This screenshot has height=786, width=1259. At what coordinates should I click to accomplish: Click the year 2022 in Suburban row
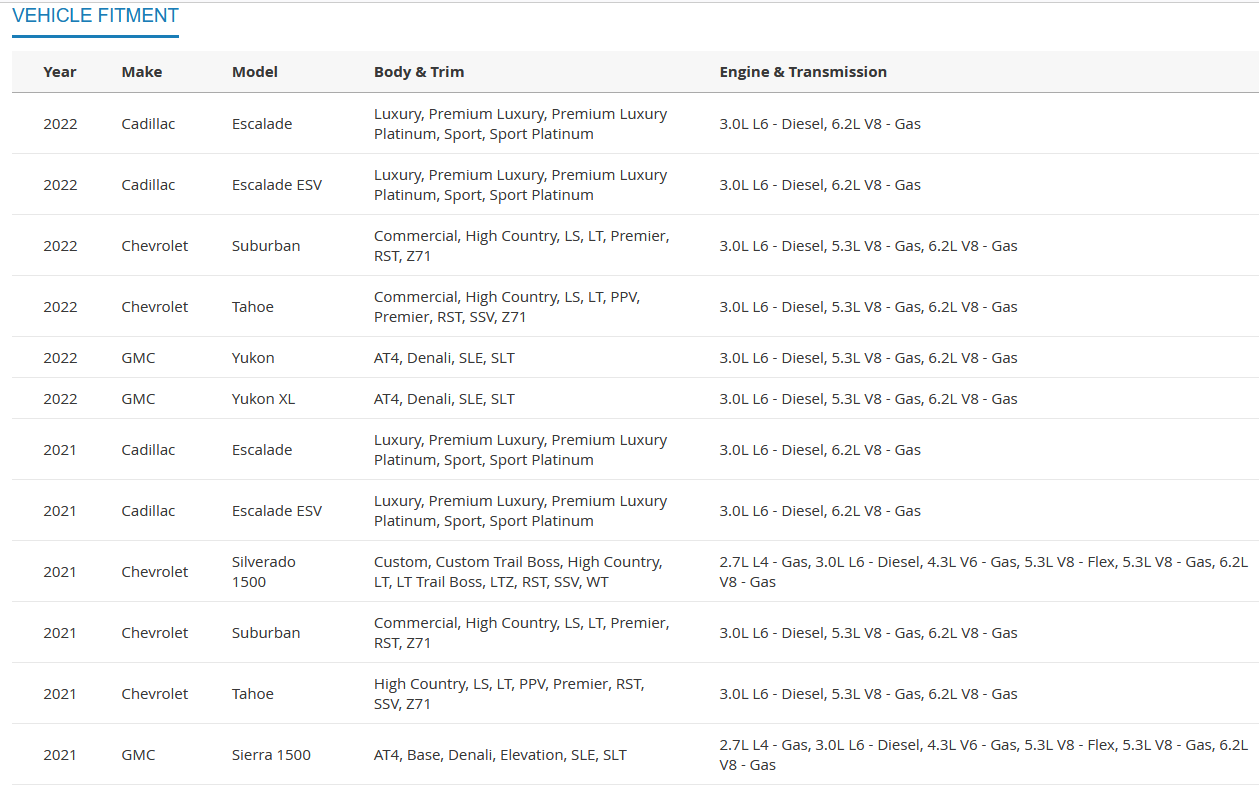(60, 246)
